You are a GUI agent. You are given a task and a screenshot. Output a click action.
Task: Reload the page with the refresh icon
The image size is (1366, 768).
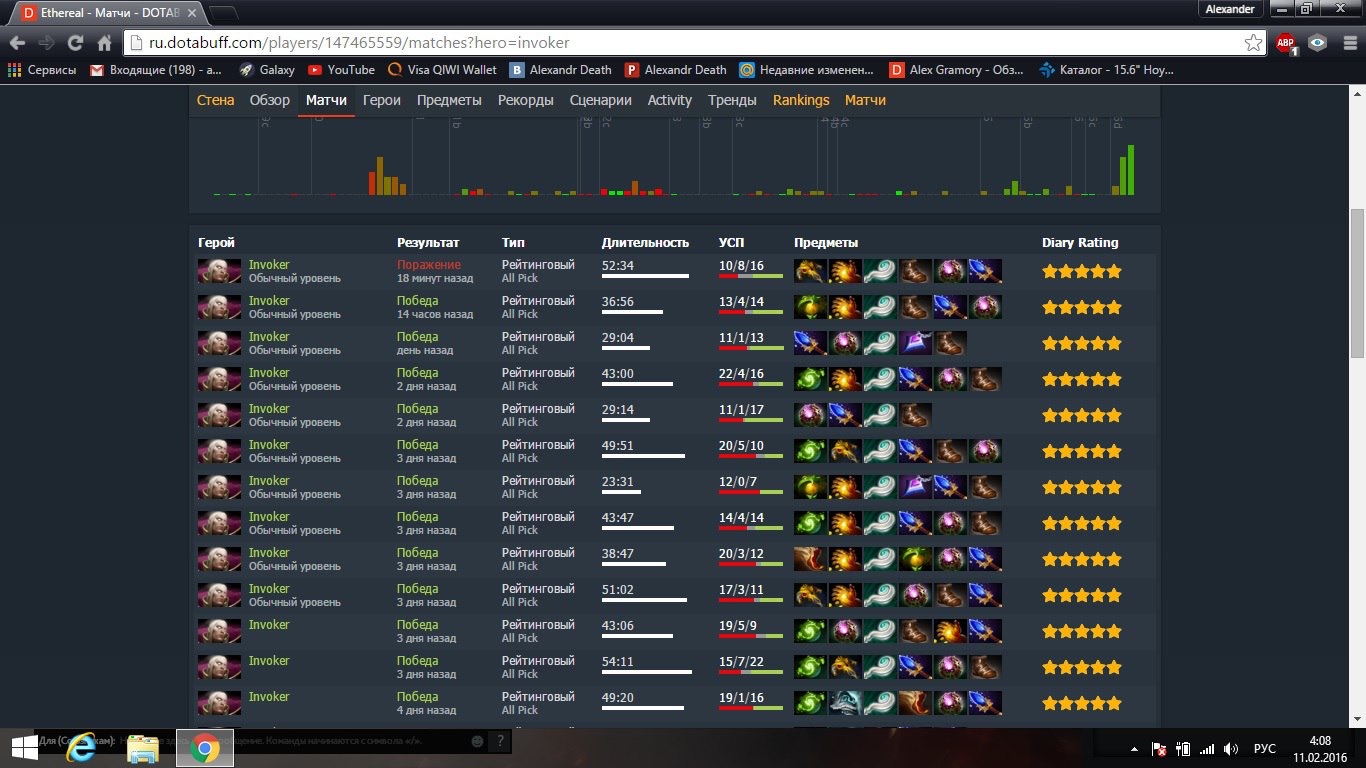pyautogui.click(x=75, y=43)
